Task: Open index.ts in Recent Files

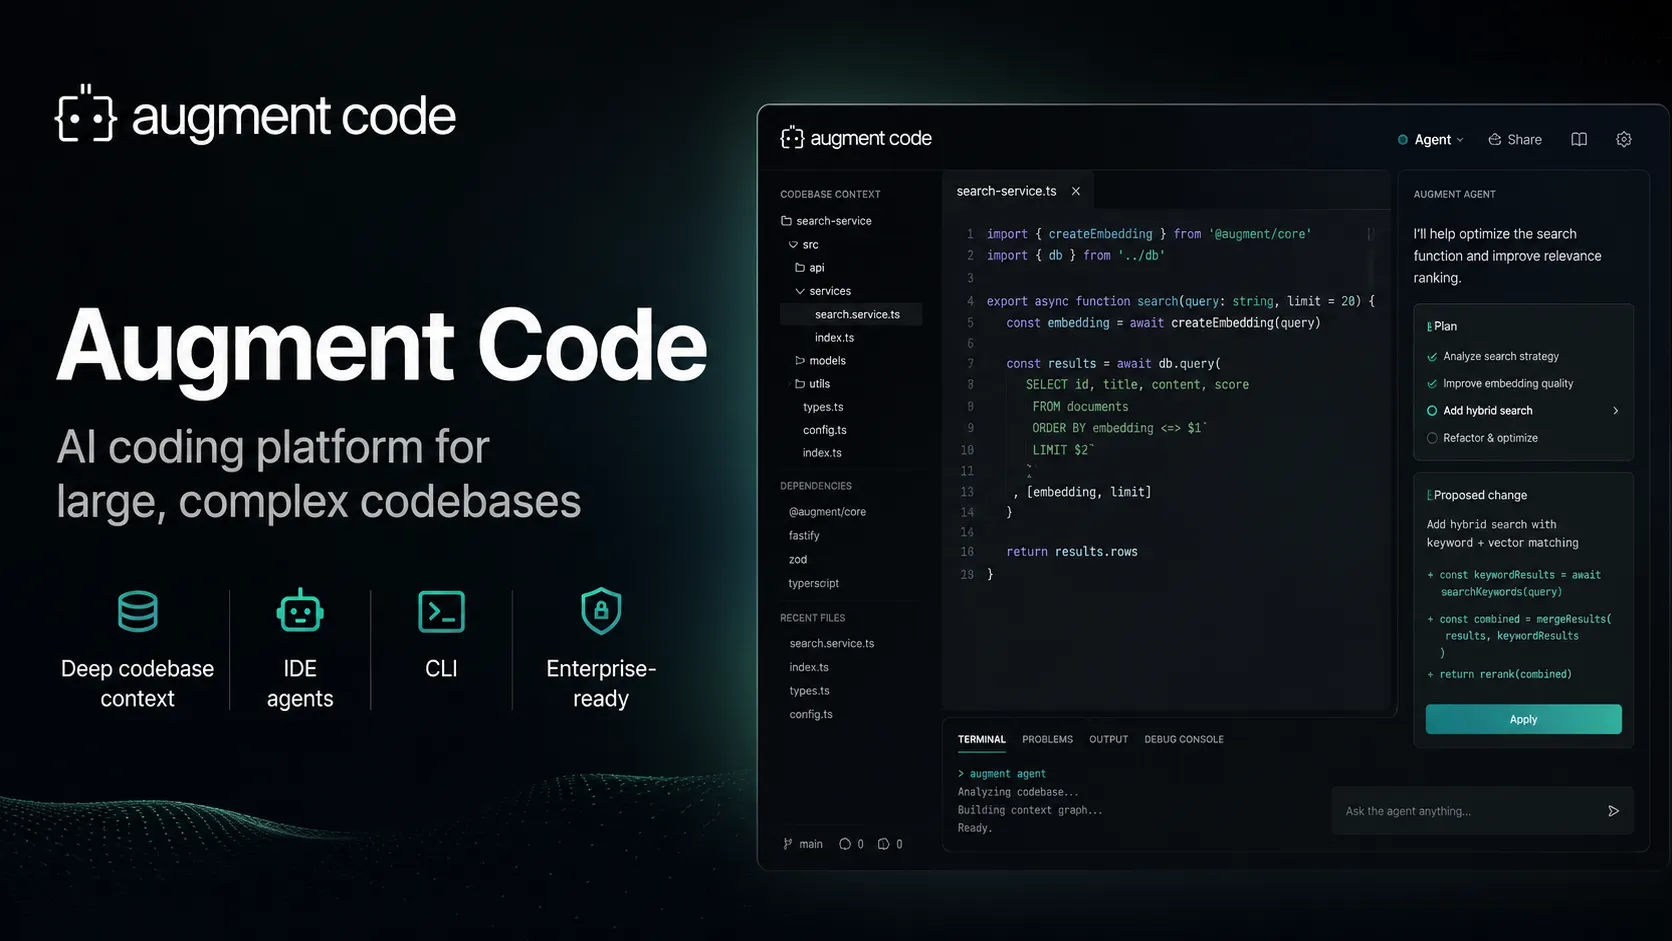Action: [809, 668]
